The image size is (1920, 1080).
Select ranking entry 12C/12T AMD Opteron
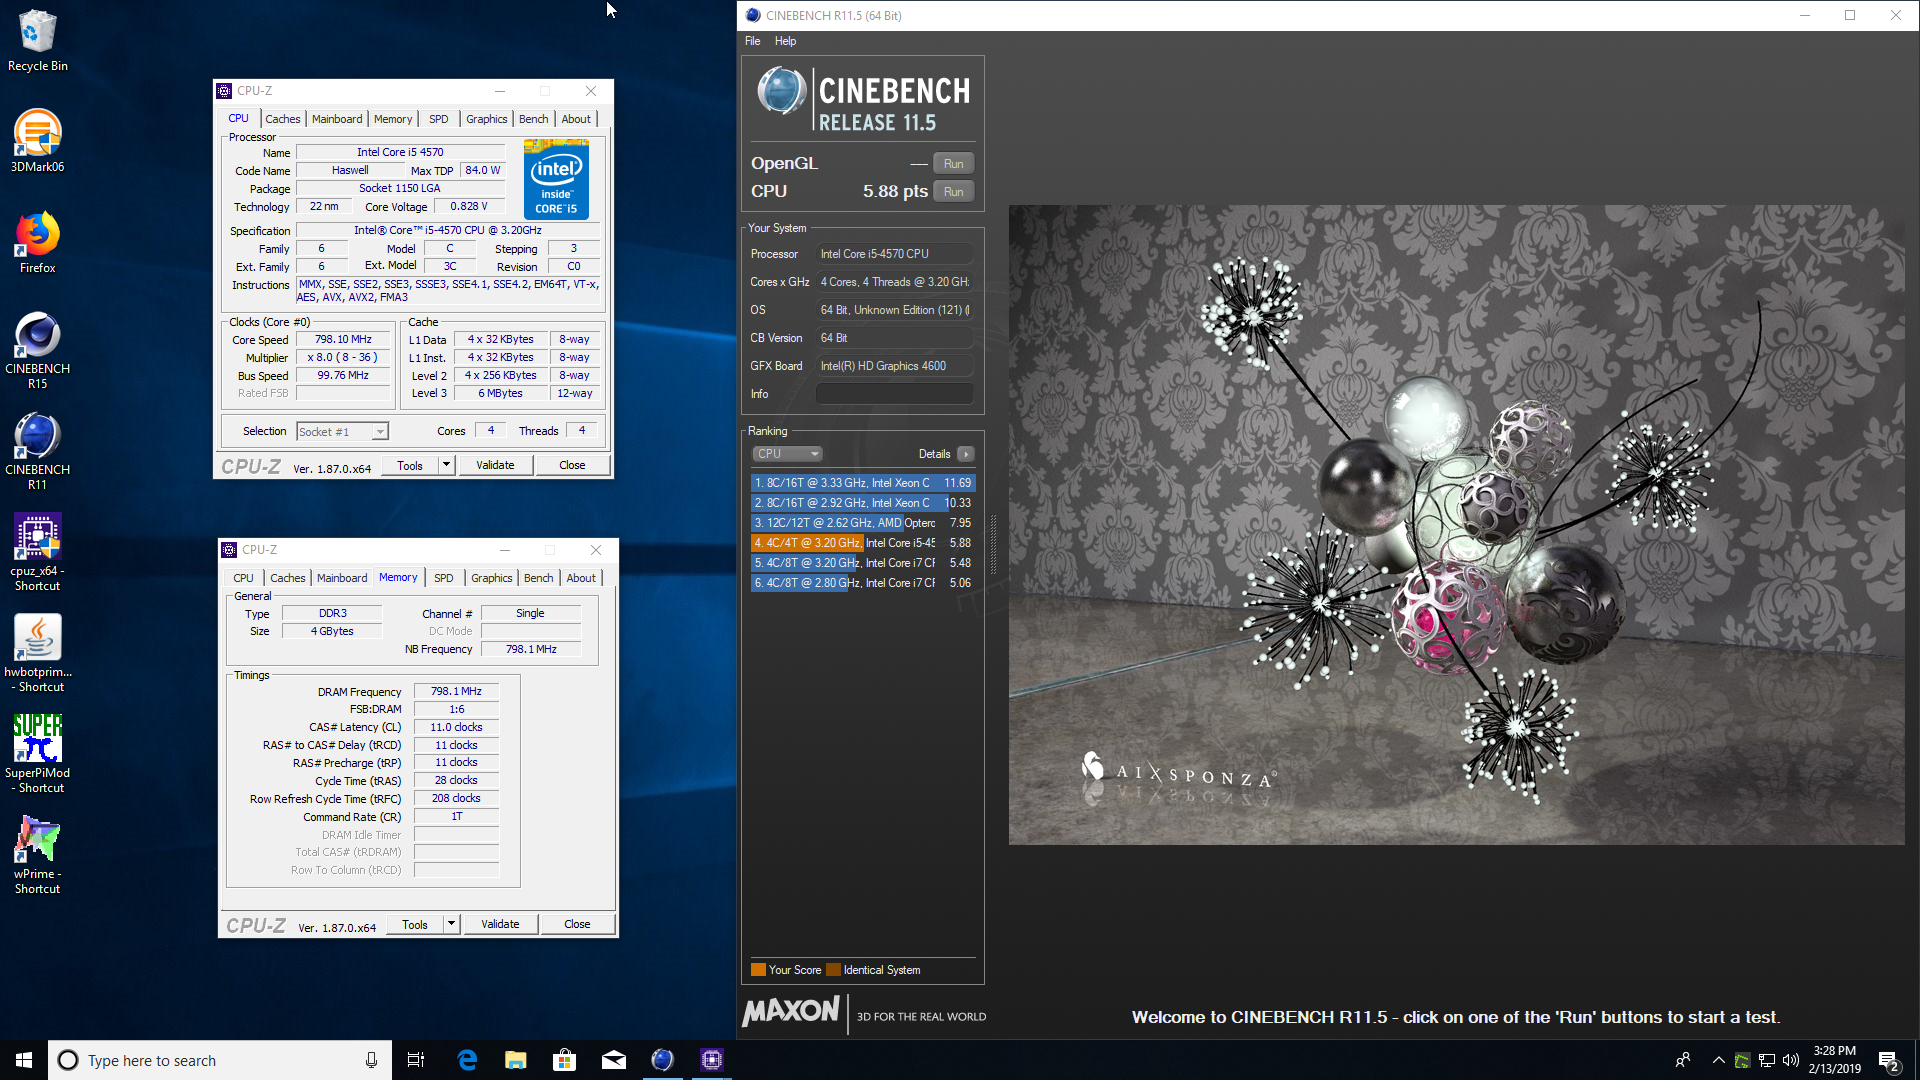[x=862, y=523]
